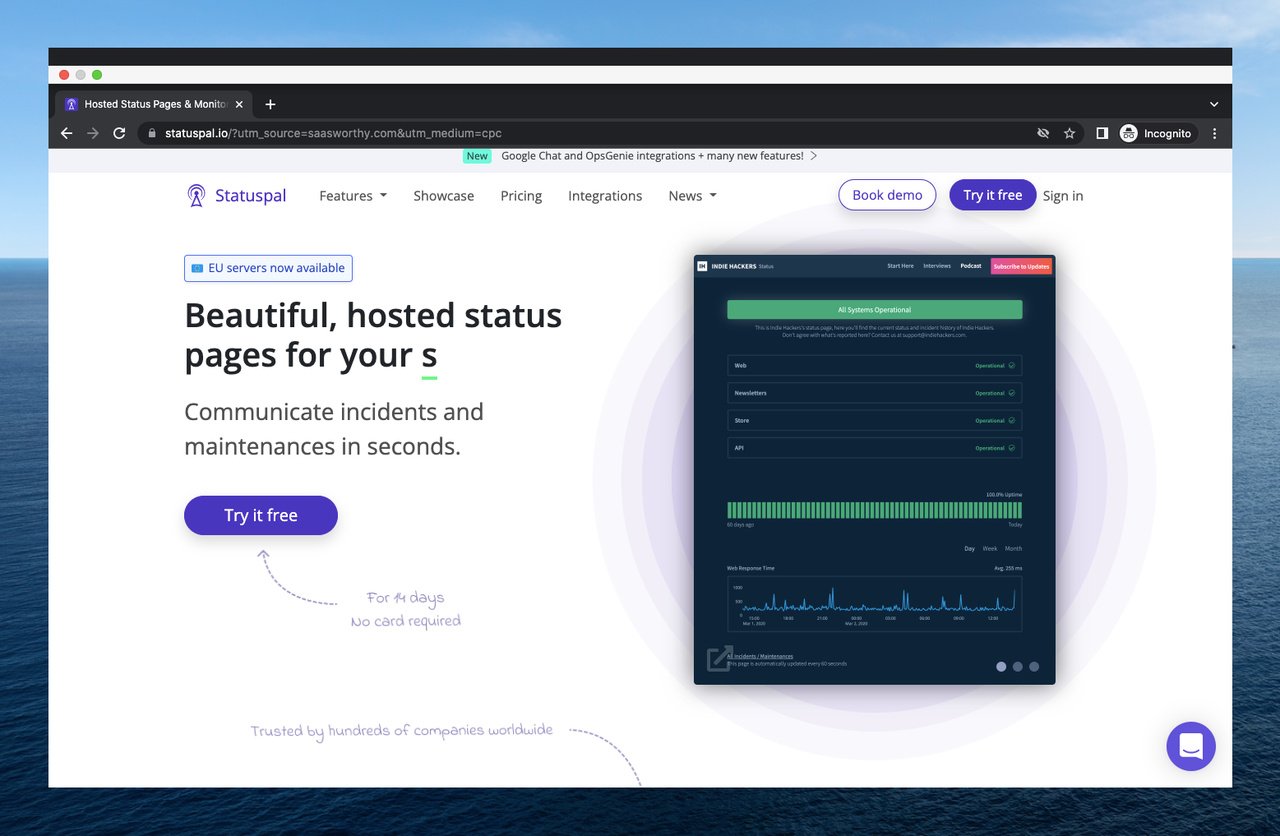1280x836 pixels.
Task: Switch to third carousel slide dot
Action: [1034, 667]
